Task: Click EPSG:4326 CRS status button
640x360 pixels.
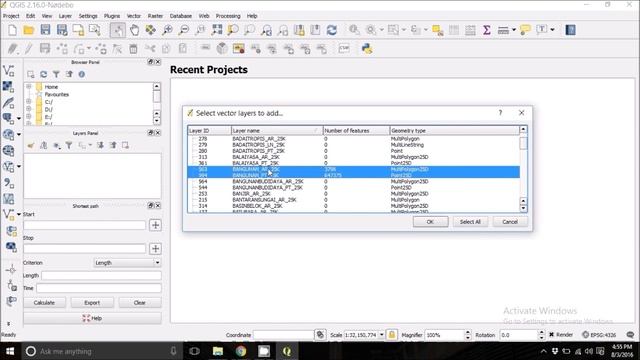Action: coord(599,335)
